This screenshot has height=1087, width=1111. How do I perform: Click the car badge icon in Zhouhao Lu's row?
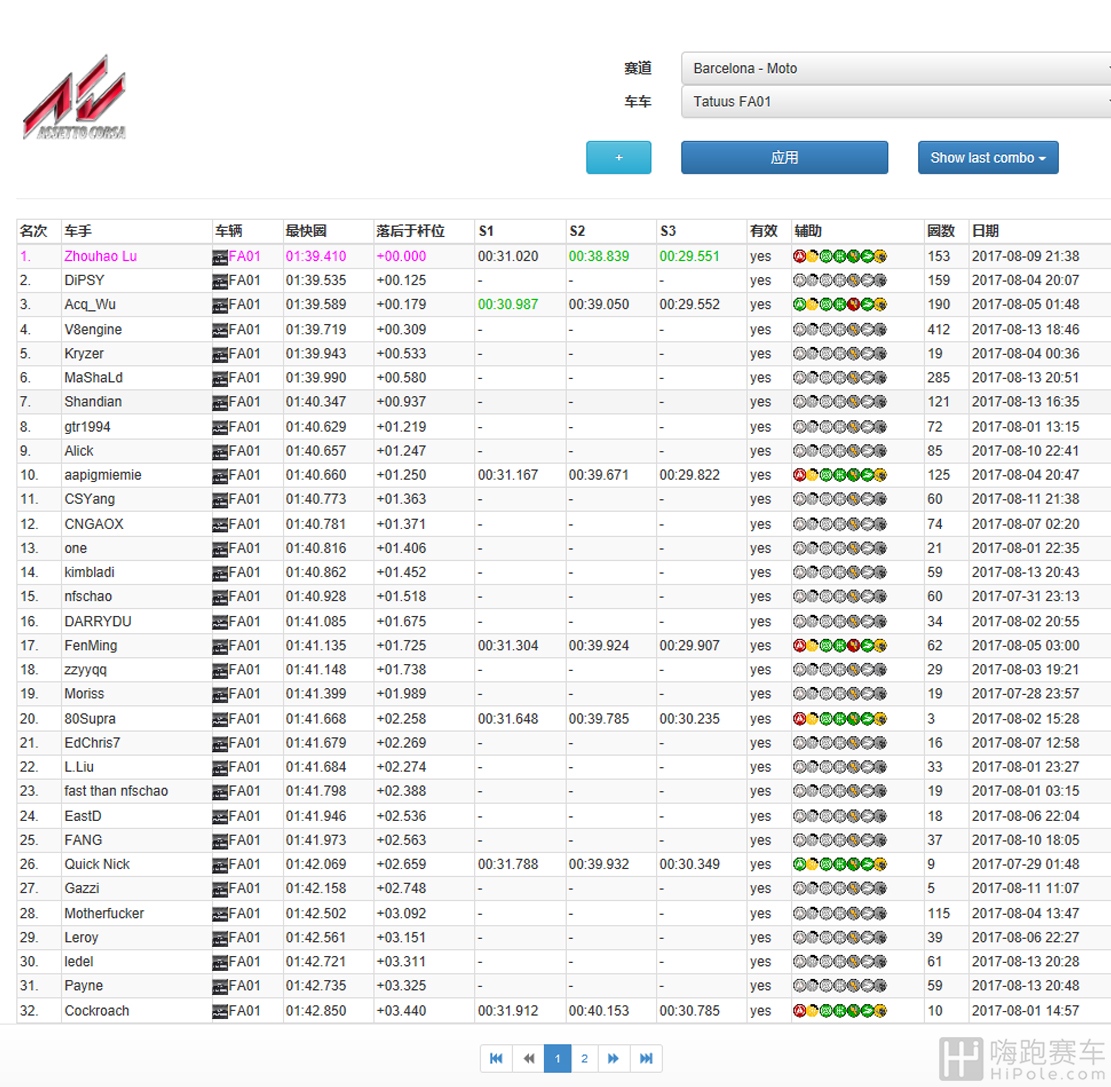pyautogui.click(x=220, y=257)
